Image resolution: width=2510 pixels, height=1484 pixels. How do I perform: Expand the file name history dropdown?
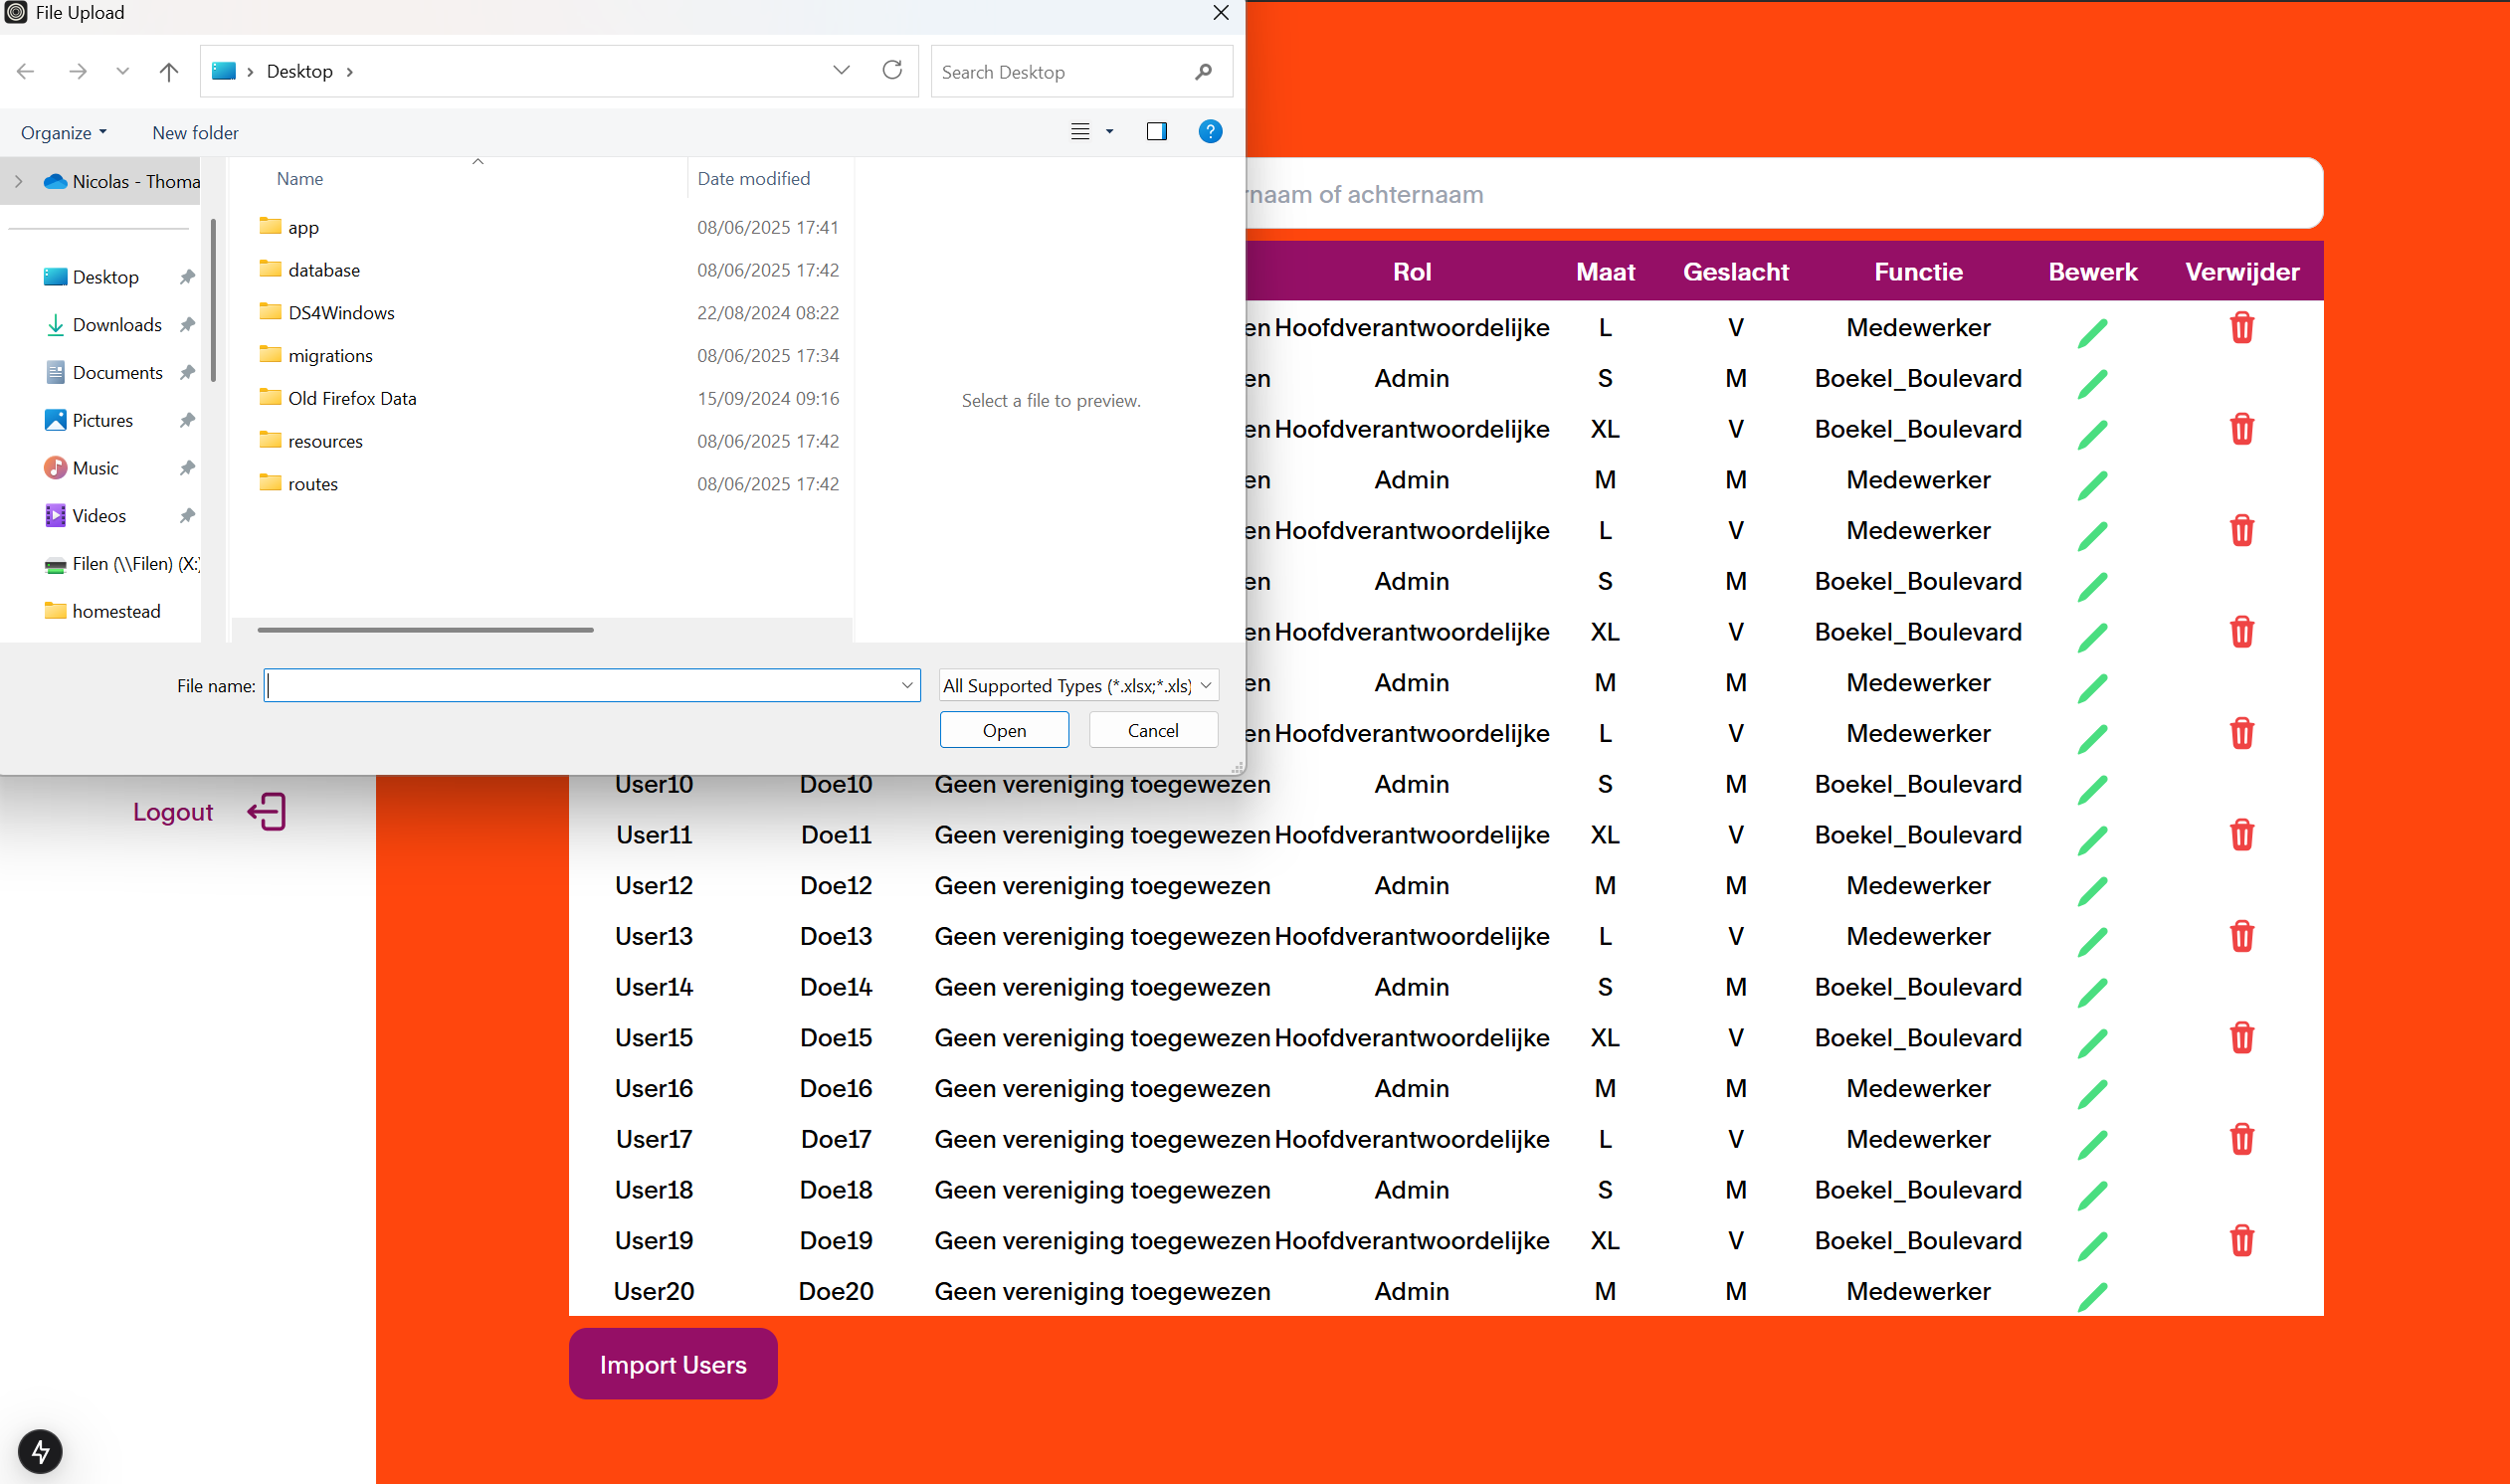click(906, 685)
